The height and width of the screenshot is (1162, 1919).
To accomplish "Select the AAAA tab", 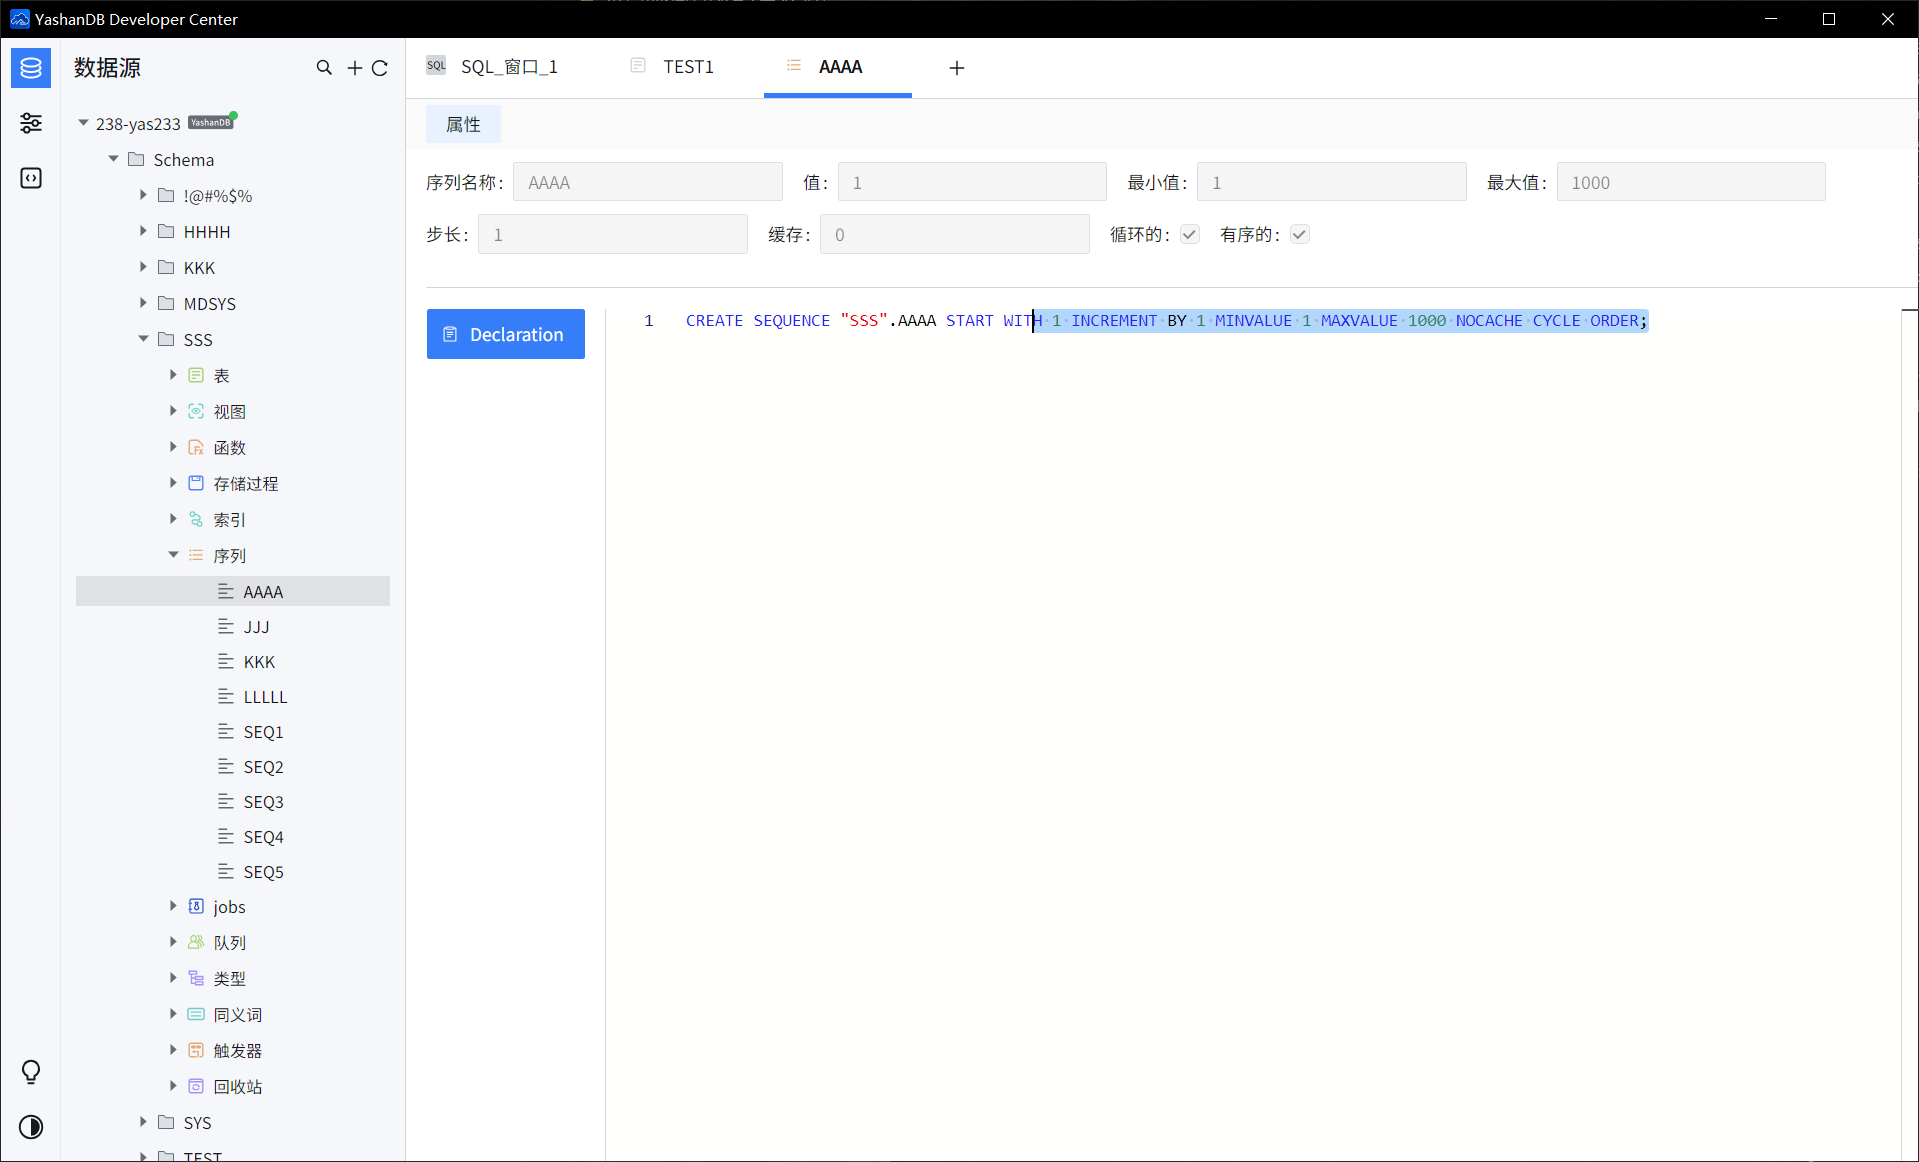I will click(838, 67).
